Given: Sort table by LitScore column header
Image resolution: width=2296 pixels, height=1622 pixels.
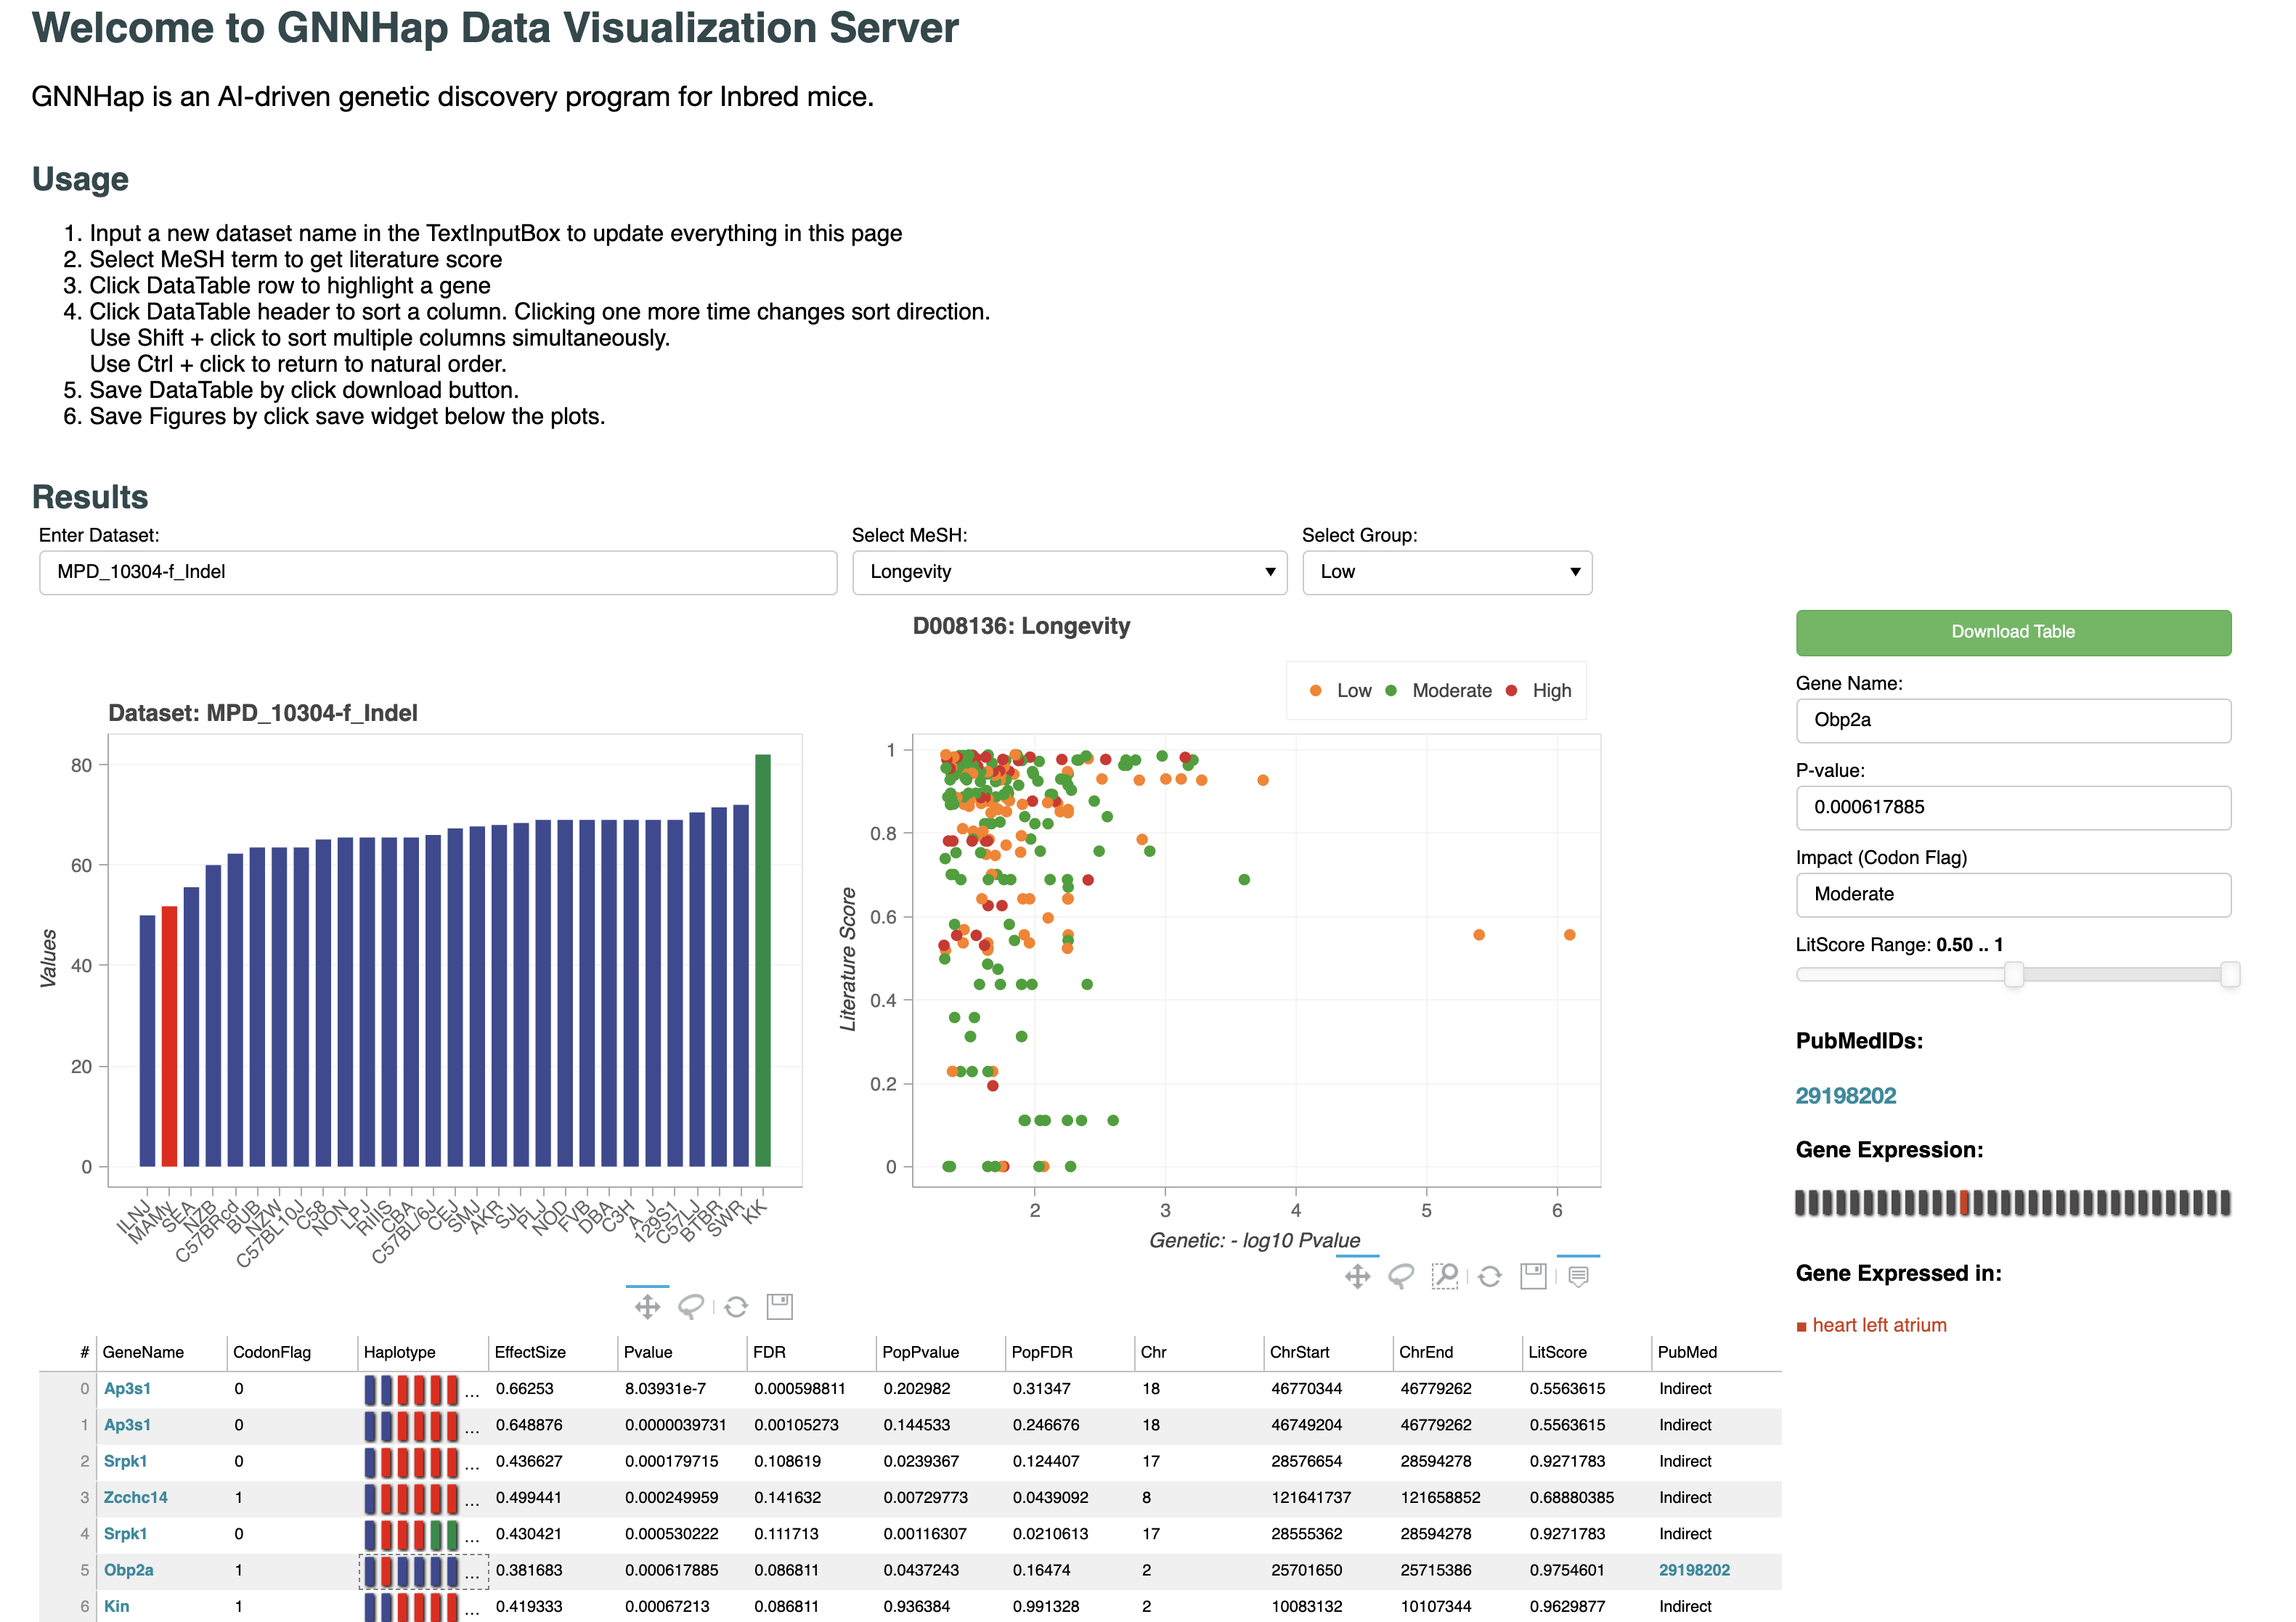Looking at the screenshot, I should point(1557,1352).
